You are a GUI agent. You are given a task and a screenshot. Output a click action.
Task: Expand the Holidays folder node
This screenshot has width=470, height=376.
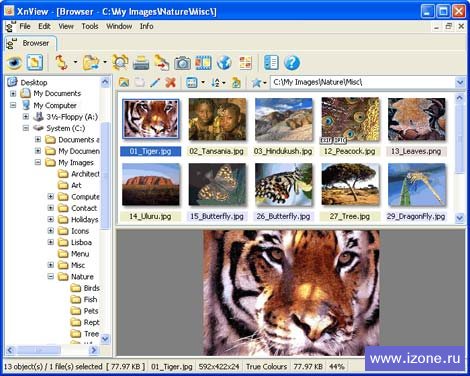(x=51, y=219)
